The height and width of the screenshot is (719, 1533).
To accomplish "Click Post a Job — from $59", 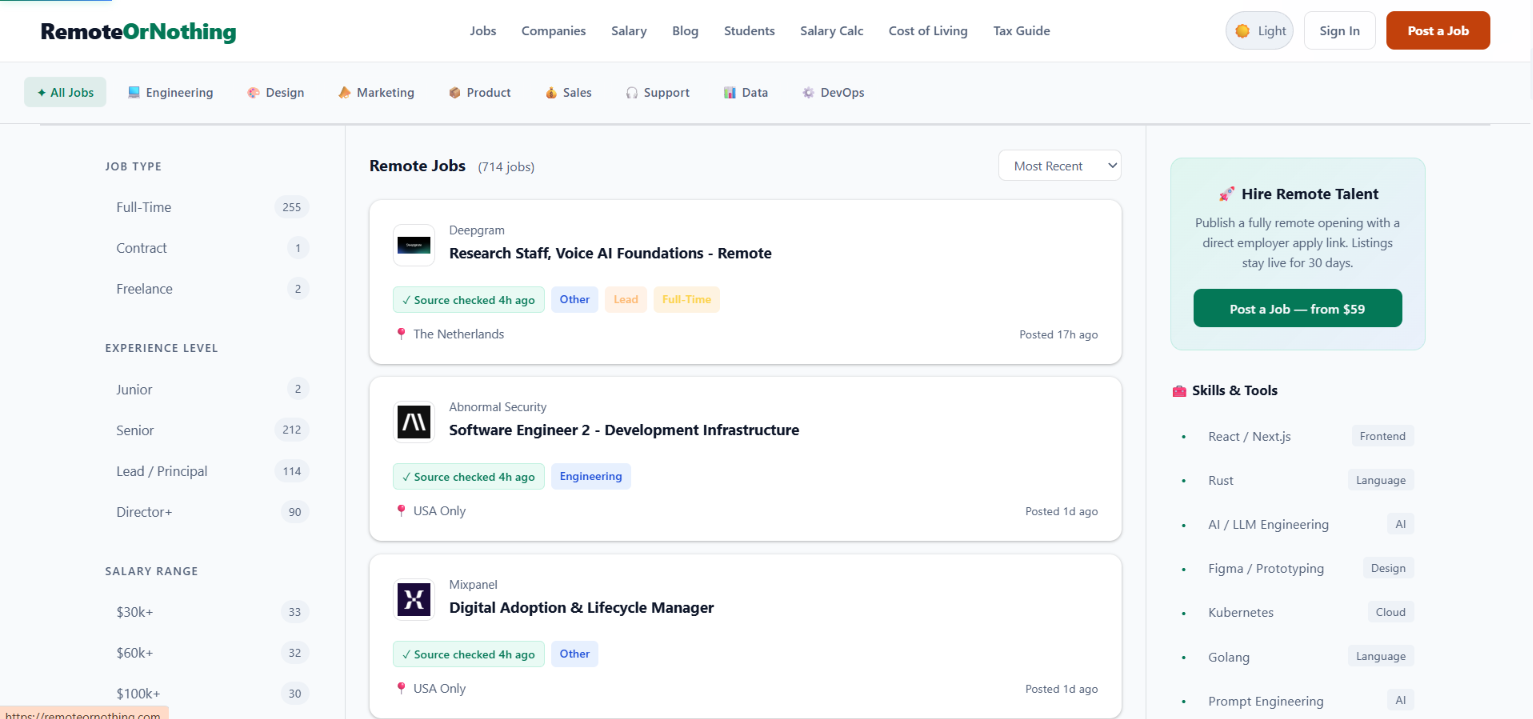I will 1298,309.
